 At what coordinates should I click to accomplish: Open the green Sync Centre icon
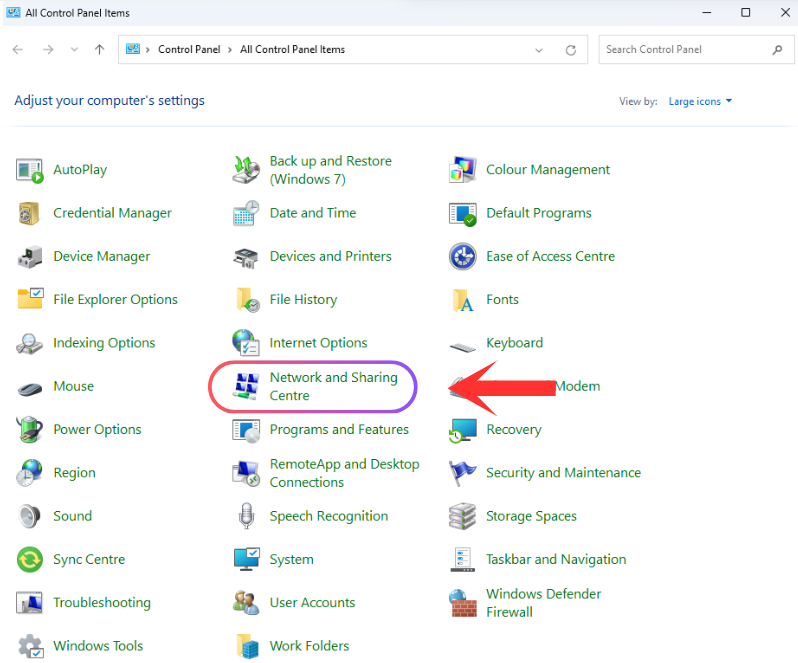pos(30,559)
